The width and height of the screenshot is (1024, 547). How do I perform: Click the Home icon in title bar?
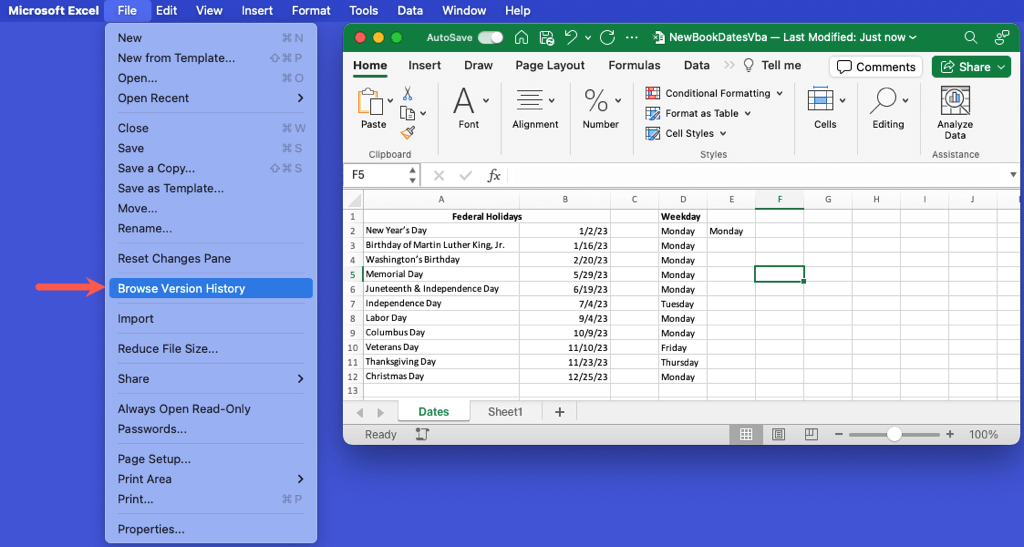521,38
